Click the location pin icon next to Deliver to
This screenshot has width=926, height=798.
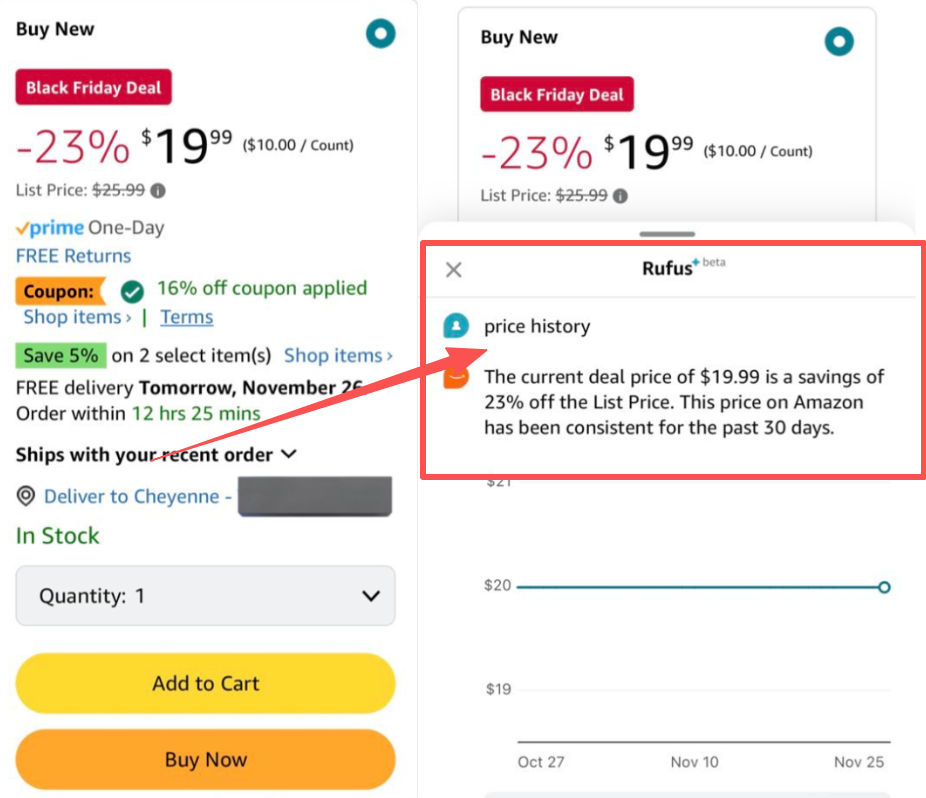pyautogui.click(x=26, y=496)
